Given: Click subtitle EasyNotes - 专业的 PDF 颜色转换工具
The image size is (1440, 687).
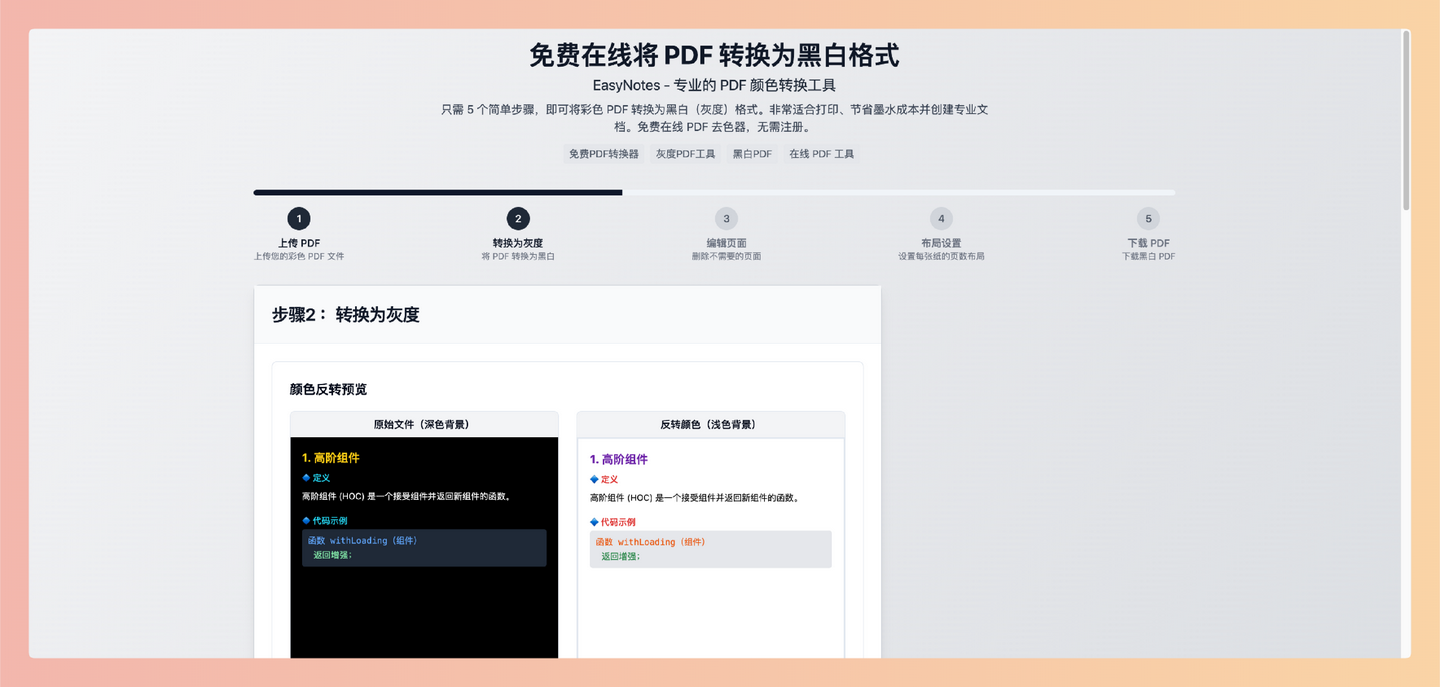Looking at the screenshot, I should pyautogui.click(x=714, y=86).
